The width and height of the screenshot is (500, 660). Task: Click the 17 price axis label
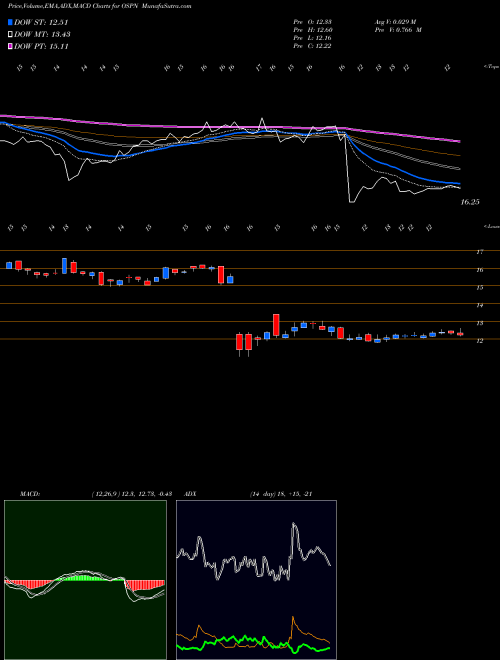pyautogui.click(x=479, y=252)
